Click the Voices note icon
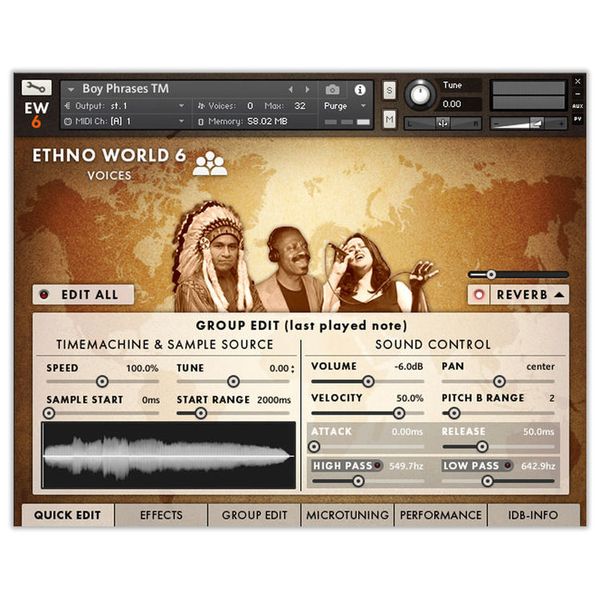 (x=201, y=106)
